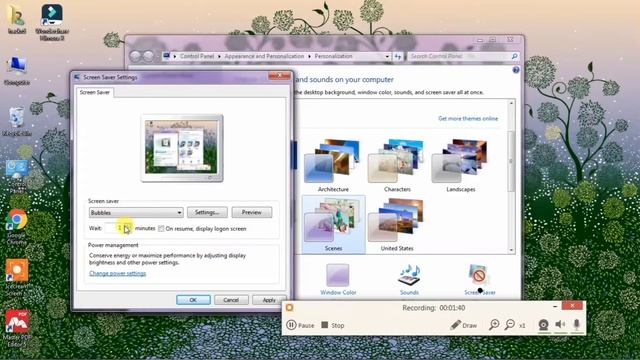Click Control Panel in the breadcrumb
This screenshot has height=360, width=640.
(x=197, y=56)
